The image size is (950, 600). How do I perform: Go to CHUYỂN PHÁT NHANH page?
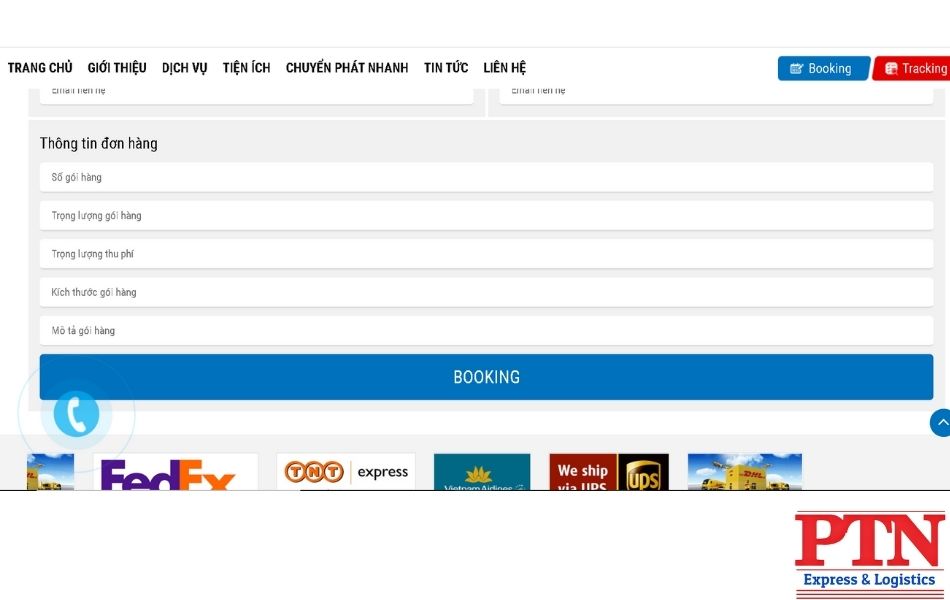[x=347, y=68]
